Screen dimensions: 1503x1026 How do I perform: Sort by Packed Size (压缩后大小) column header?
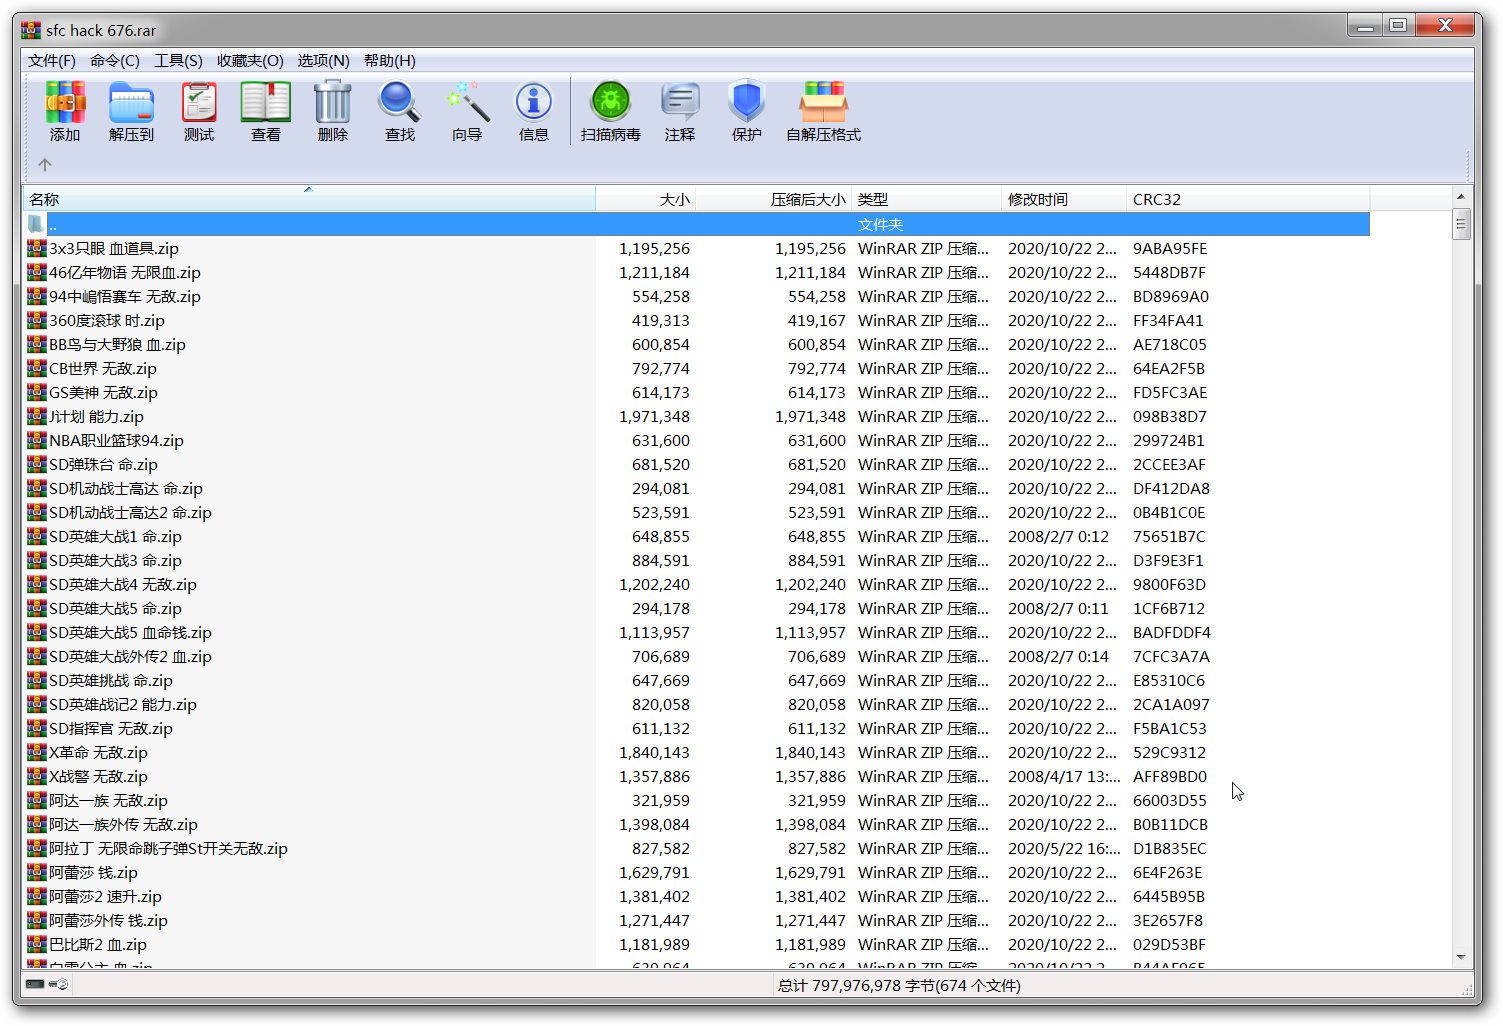773,199
